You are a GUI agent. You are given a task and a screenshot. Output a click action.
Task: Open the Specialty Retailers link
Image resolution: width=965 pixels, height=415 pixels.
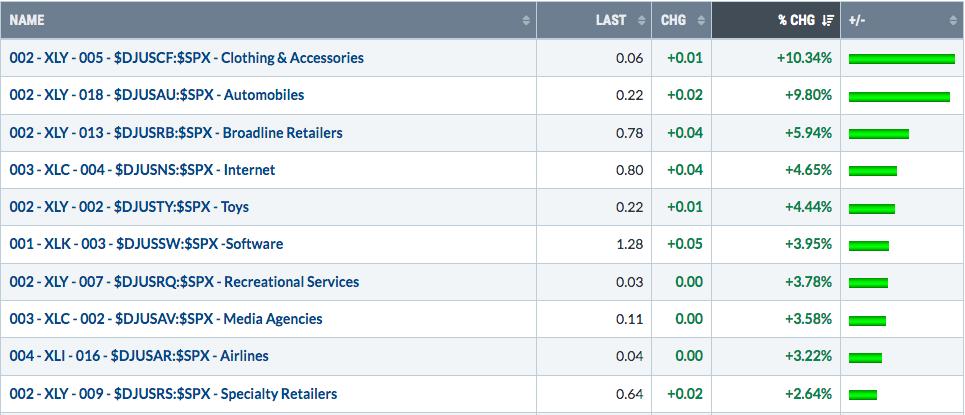(x=173, y=393)
